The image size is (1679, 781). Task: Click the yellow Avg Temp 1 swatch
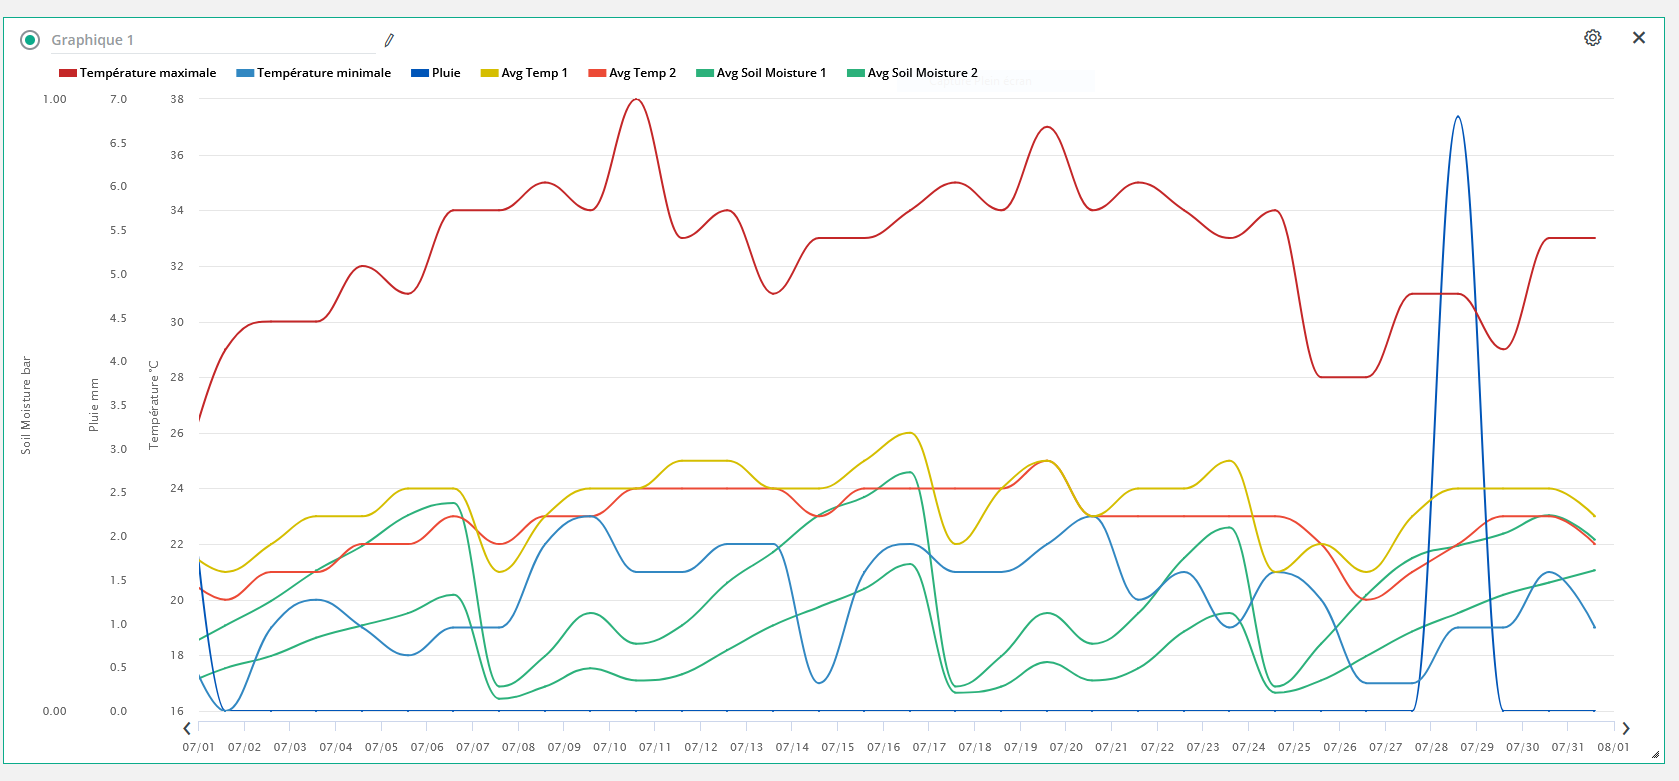click(x=489, y=73)
